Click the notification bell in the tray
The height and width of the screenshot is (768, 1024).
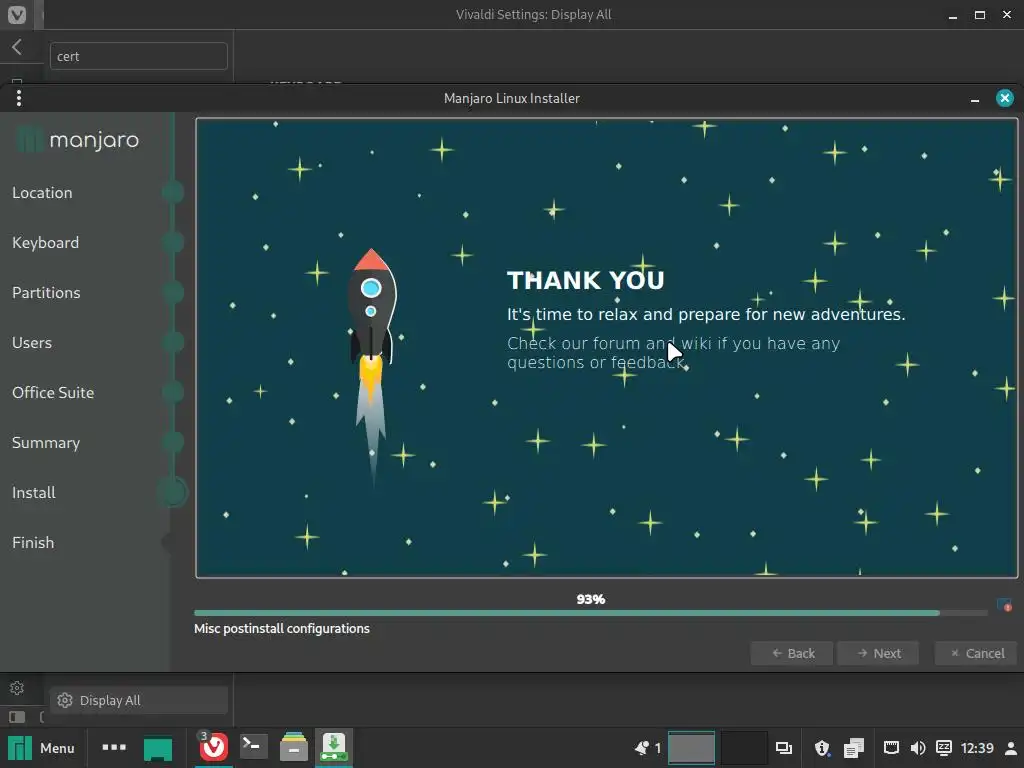[x=642, y=748]
